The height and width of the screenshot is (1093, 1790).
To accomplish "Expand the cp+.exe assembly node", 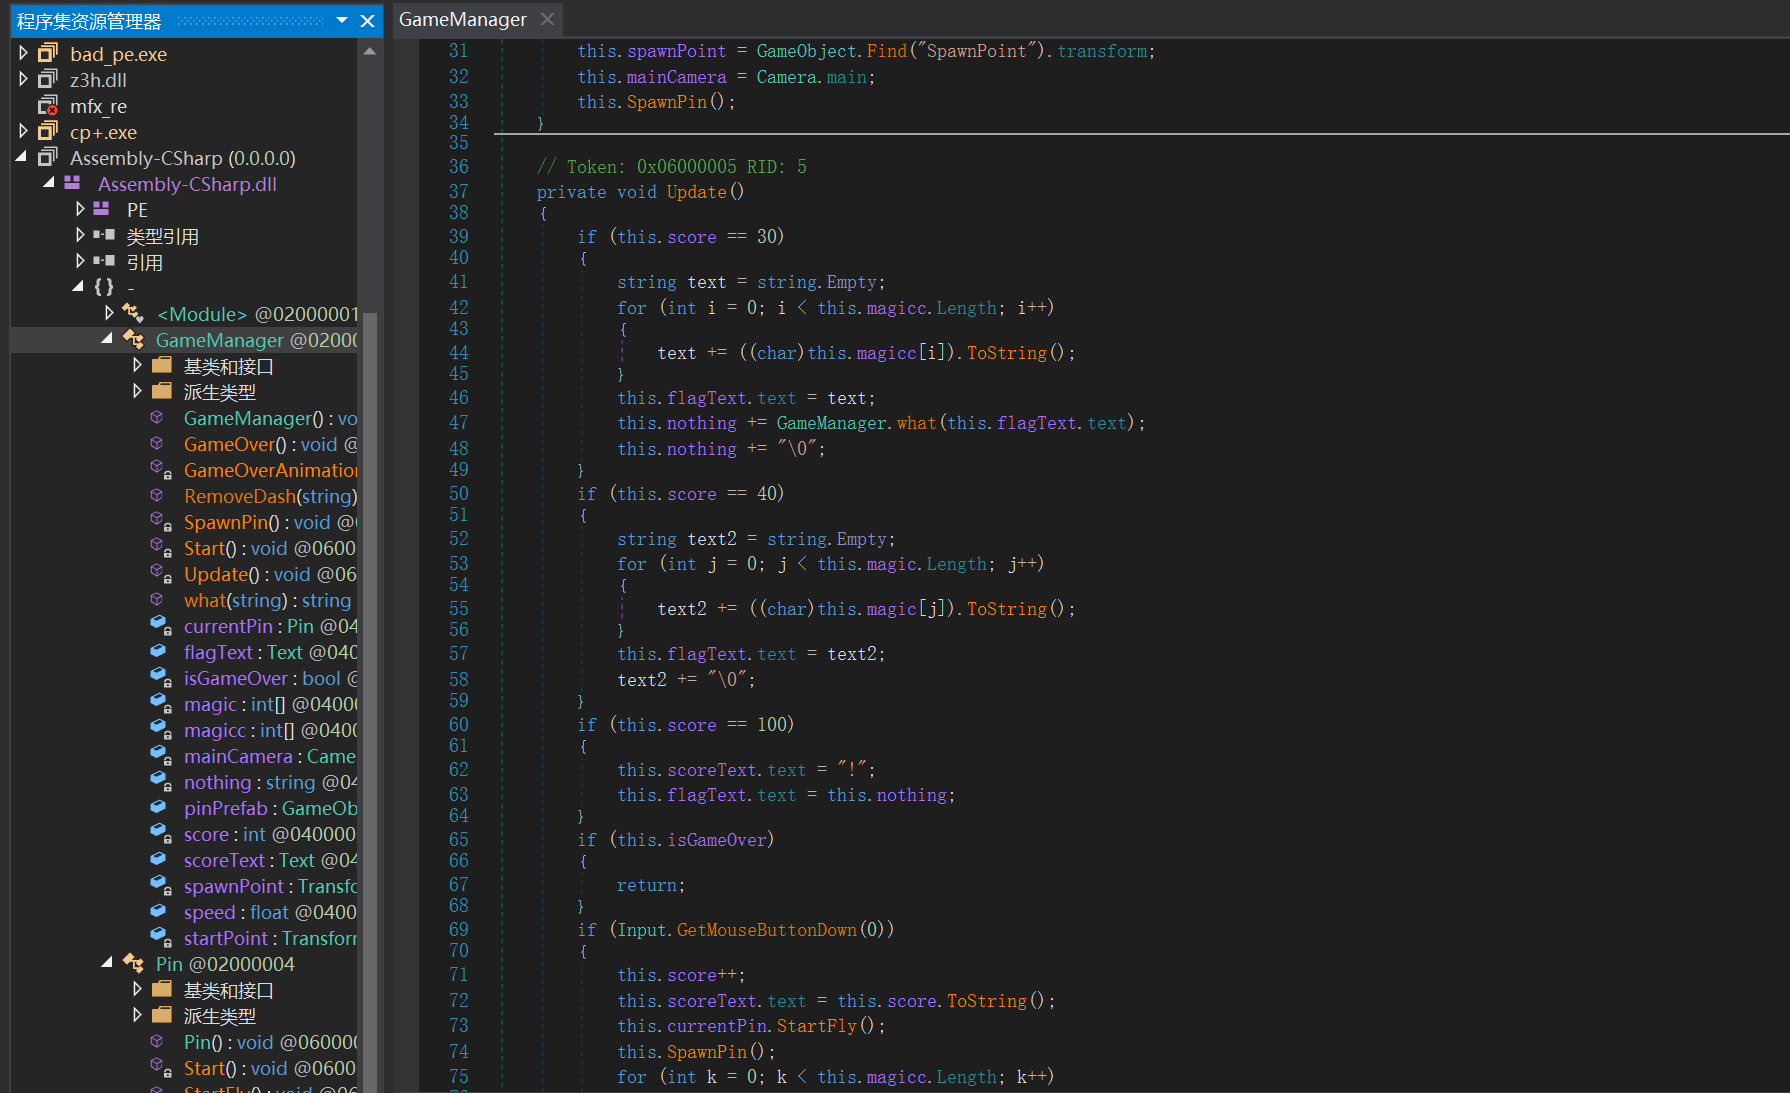I will [23, 131].
